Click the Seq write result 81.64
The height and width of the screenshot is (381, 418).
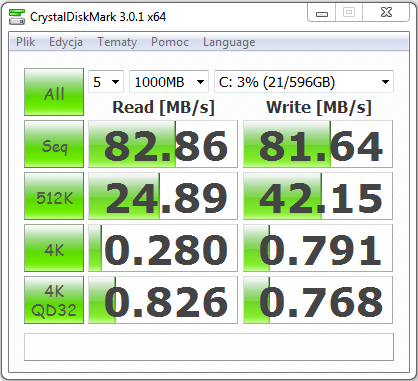pyautogui.click(x=318, y=144)
